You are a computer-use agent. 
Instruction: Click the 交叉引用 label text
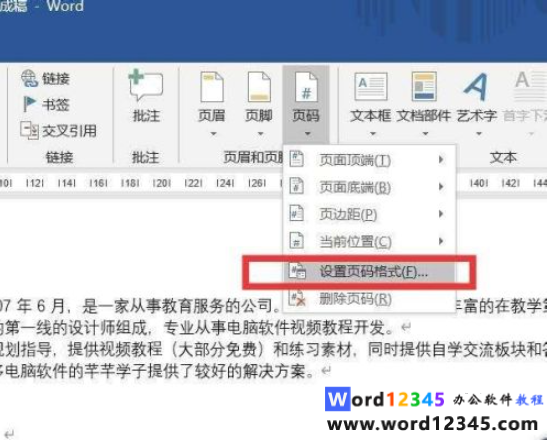(70, 130)
